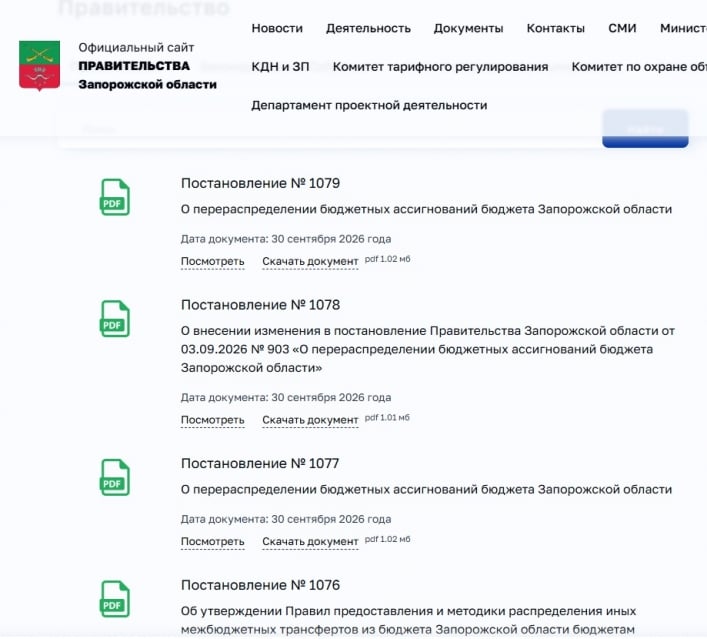Click the search input field
This screenshot has width=707, height=639.
click(330, 129)
